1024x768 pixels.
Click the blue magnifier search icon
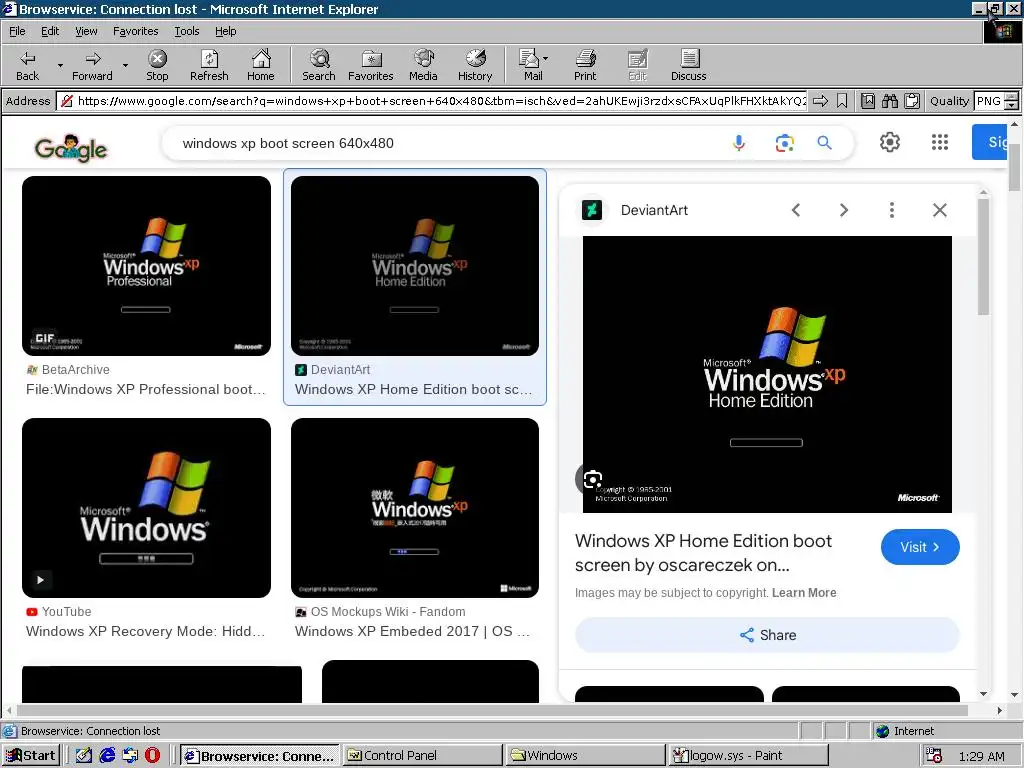click(x=825, y=142)
